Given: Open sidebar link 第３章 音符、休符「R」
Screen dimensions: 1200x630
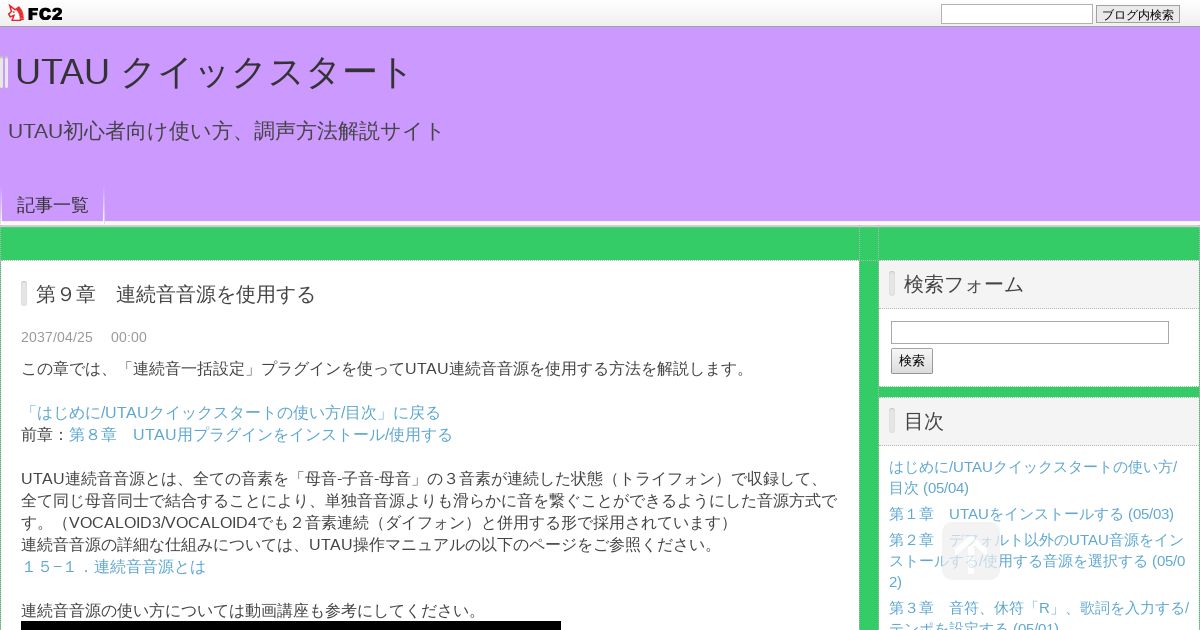Looking at the screenshot, I should point(1039,616).
